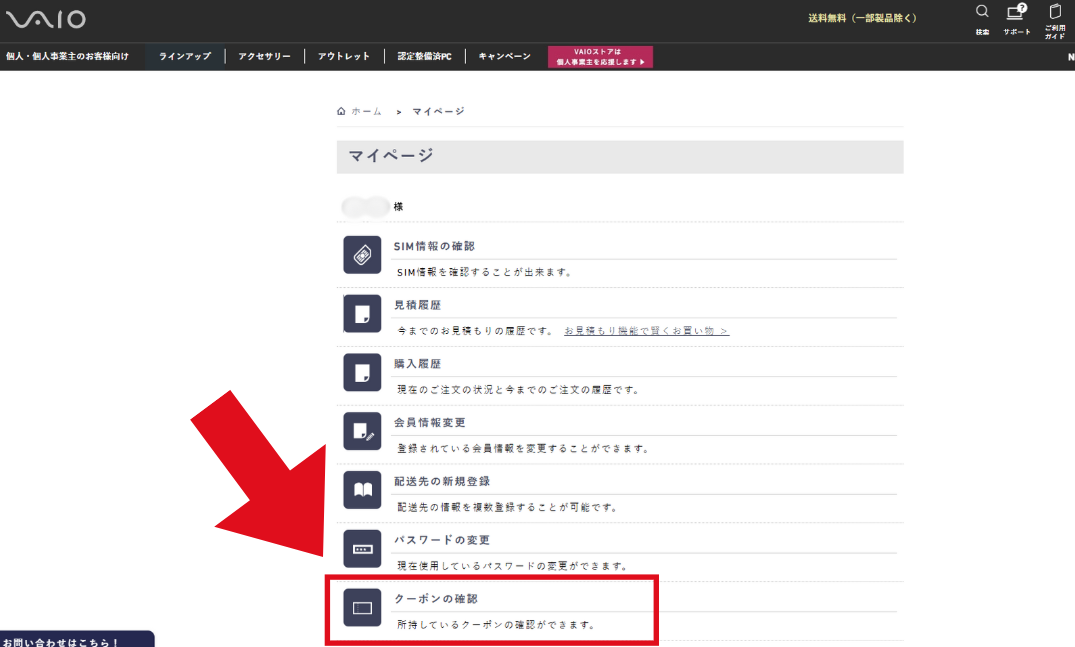Click the purchase history (購入履歴) icon
This screenshot has height=647, width=1075.
point(362,372)
